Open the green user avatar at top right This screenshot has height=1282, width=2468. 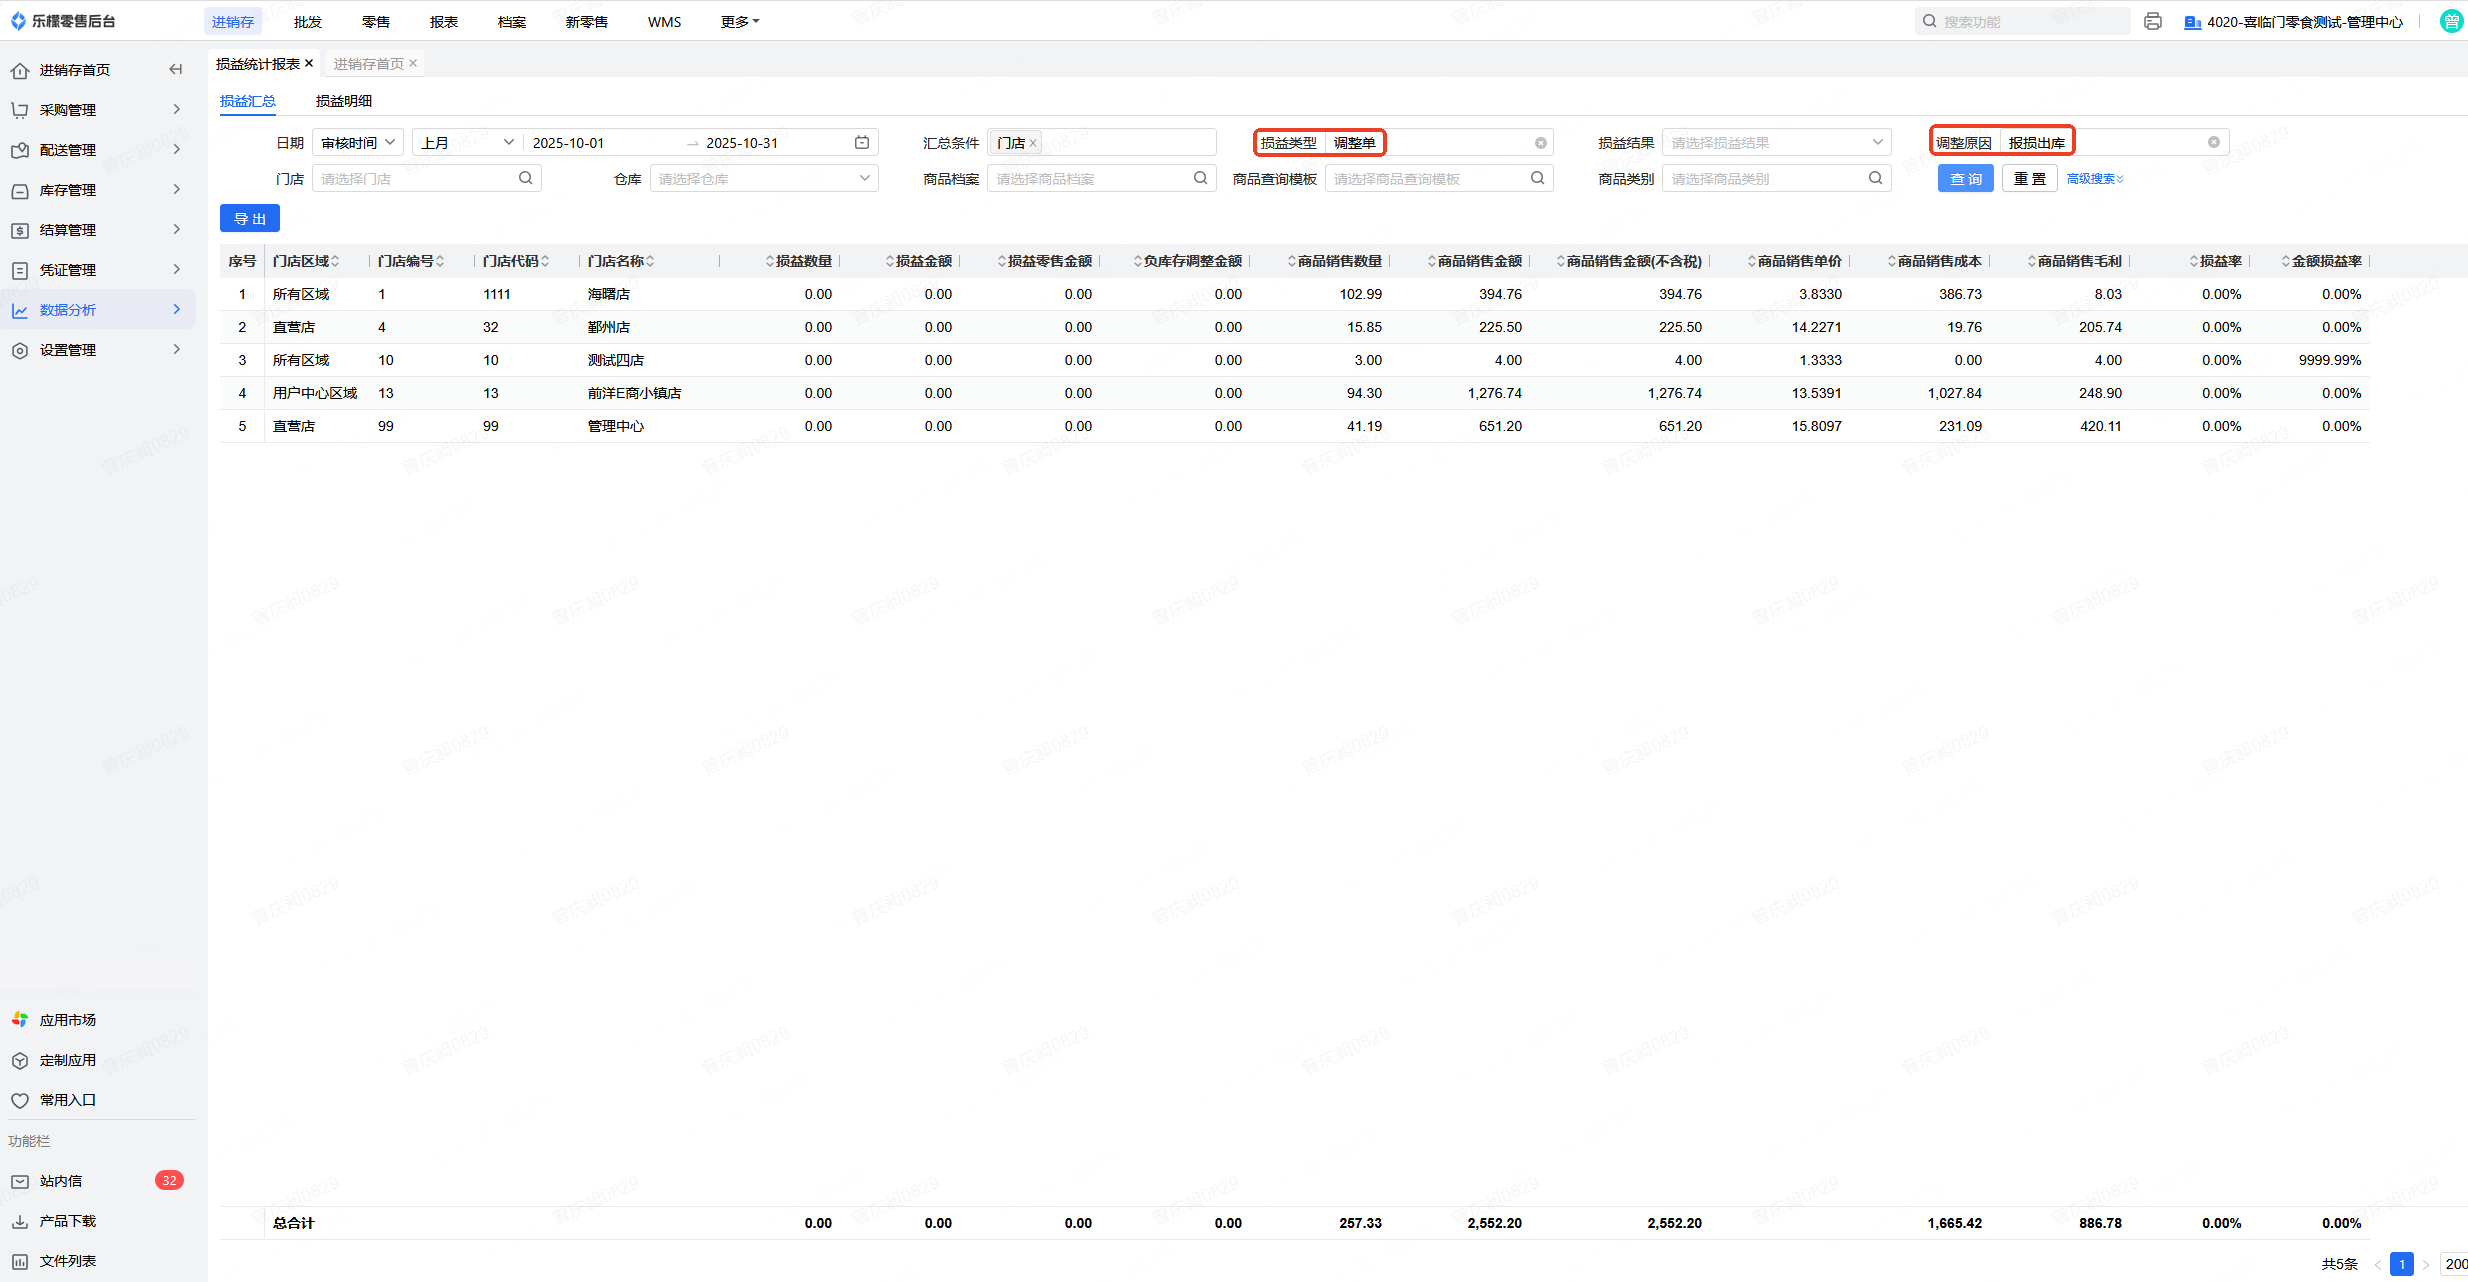click(x=2451, y=21)
